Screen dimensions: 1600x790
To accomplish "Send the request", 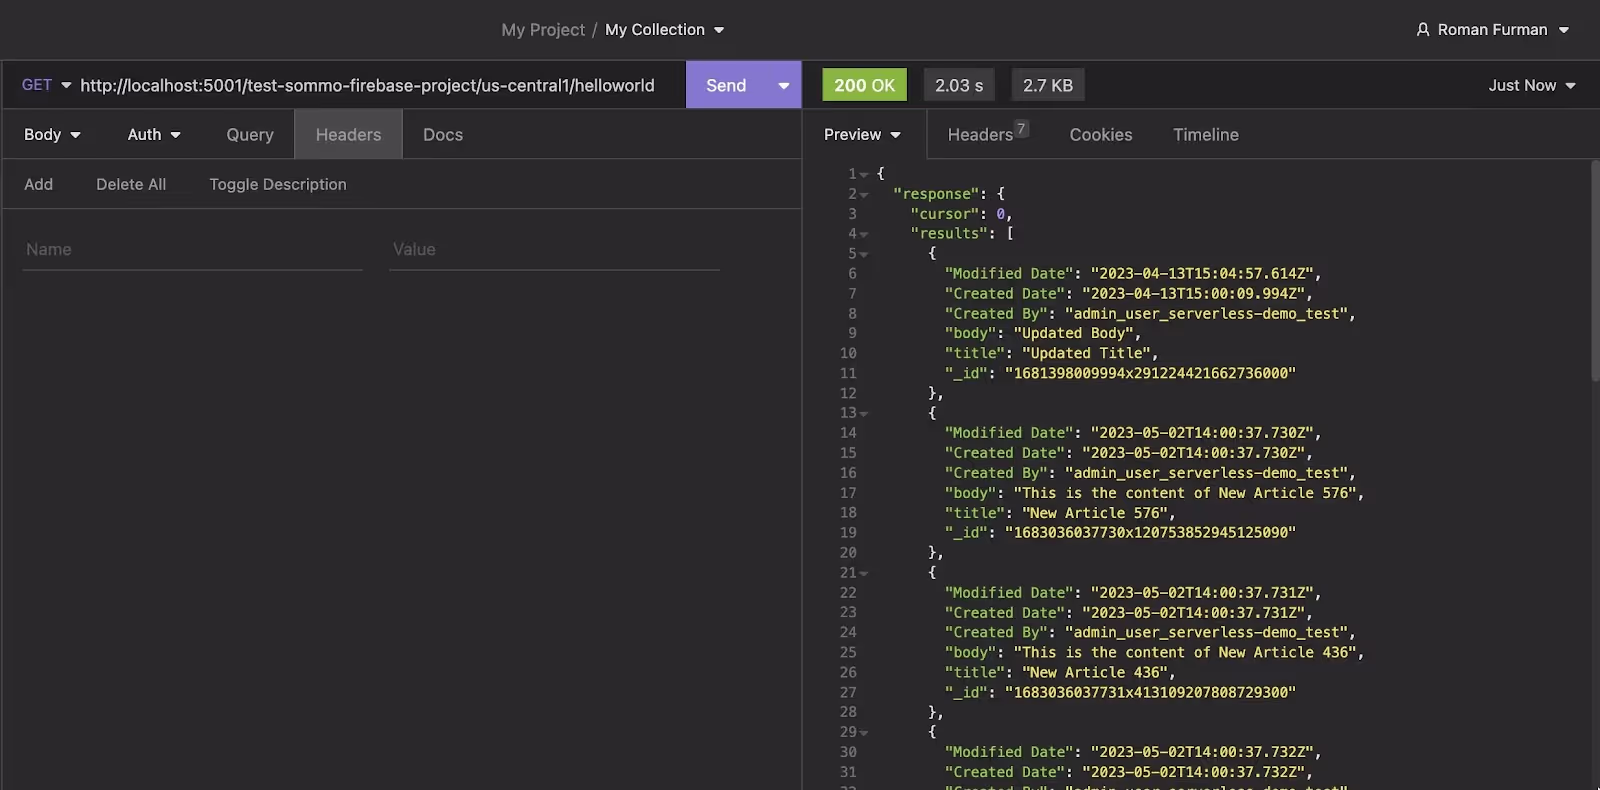I will click(726, 85).
